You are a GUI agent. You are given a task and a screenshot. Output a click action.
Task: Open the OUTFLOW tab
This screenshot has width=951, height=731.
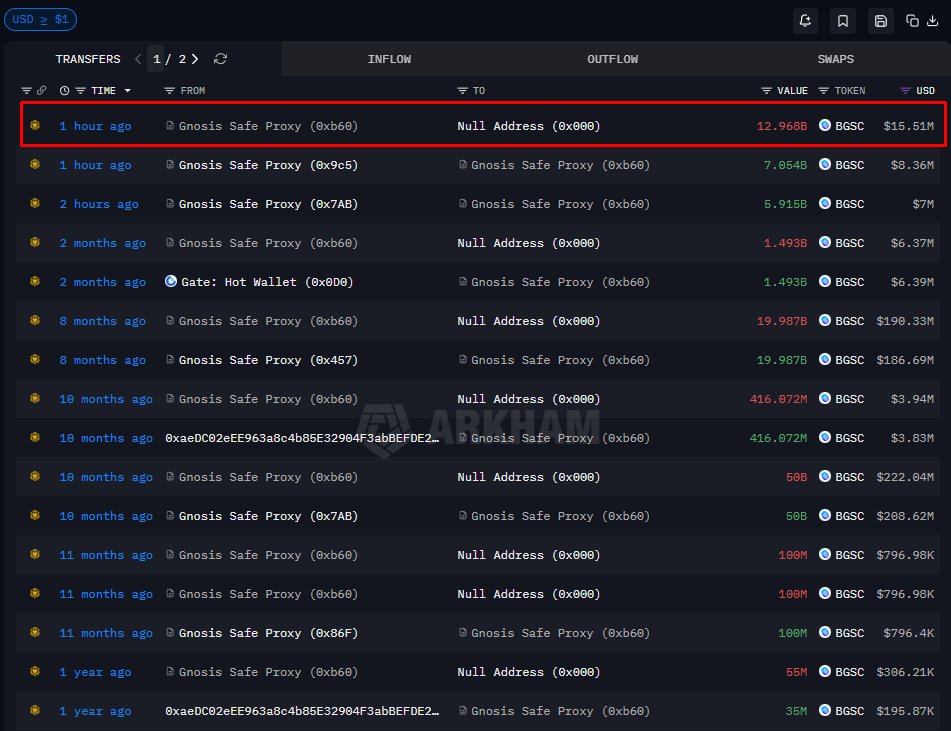[x=612, y=59]
